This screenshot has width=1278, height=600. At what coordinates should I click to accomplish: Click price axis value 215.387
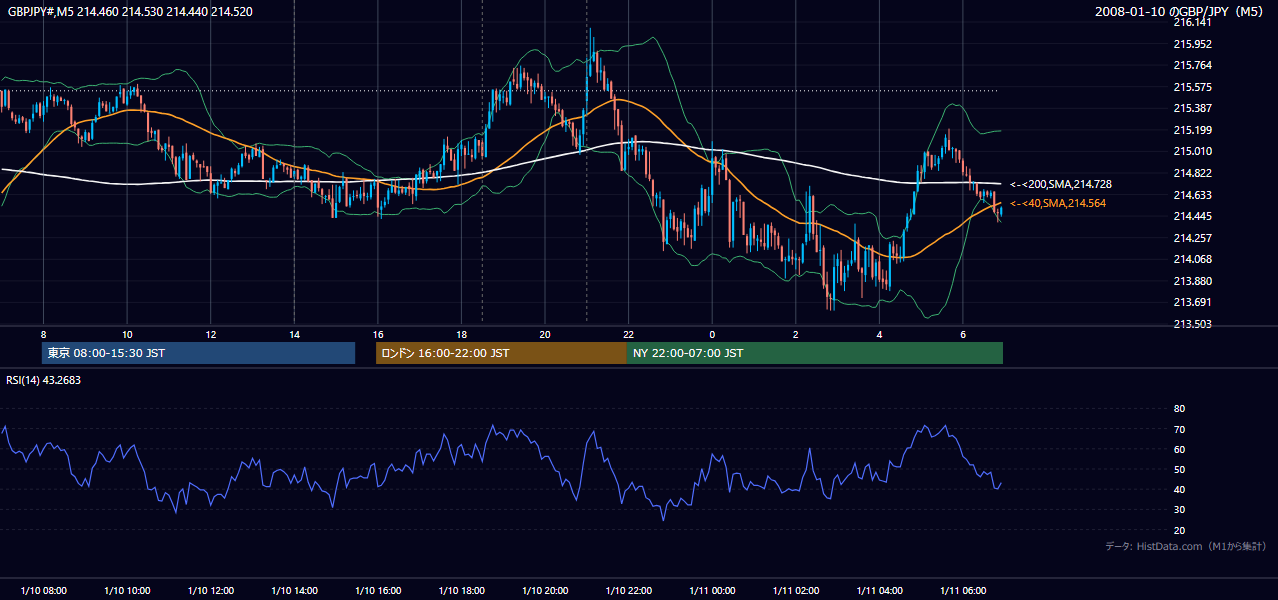[x=1192, y=108]
